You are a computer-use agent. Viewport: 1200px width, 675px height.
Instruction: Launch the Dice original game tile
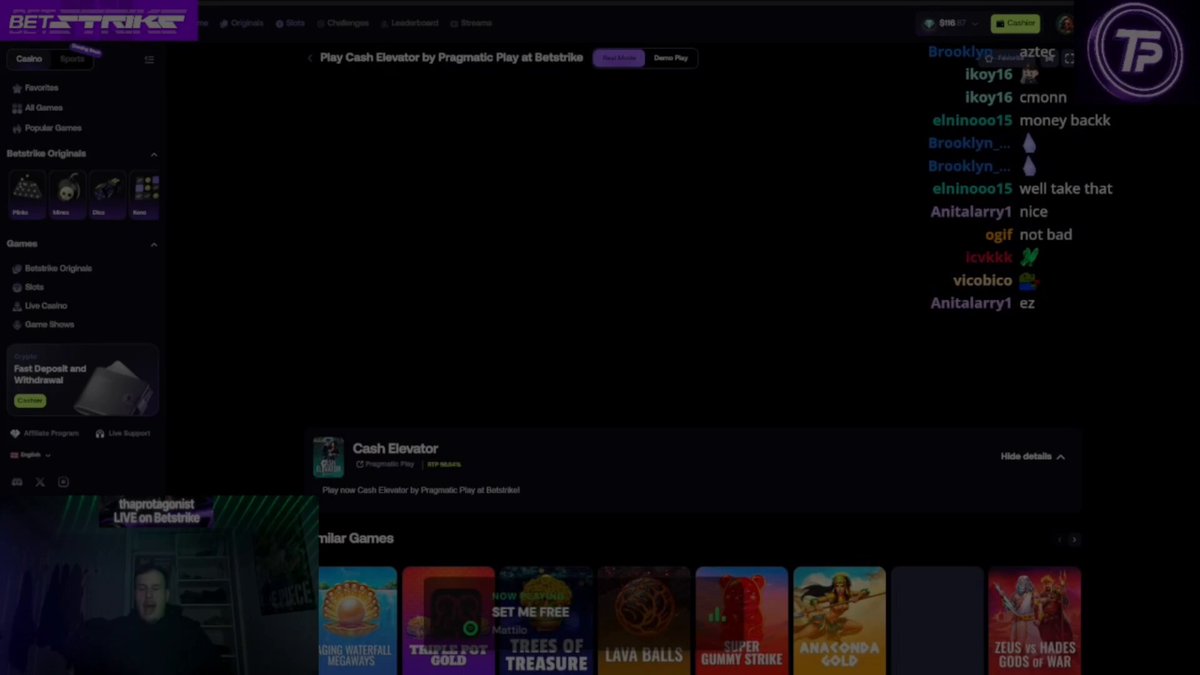coord(107,194)
